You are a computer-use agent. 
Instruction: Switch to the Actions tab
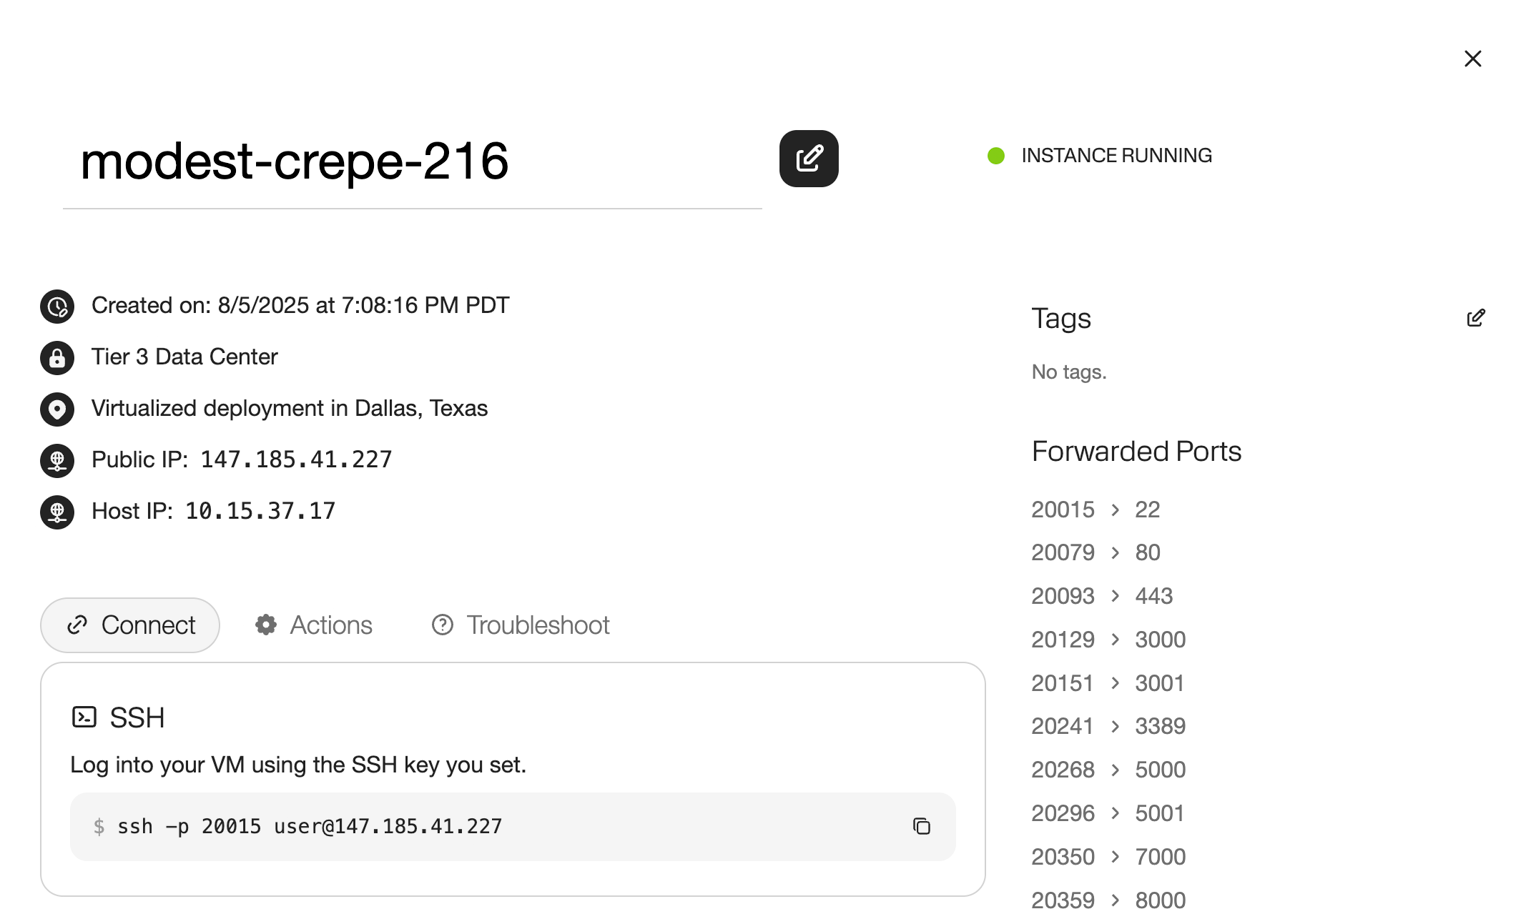click(314, 625)
